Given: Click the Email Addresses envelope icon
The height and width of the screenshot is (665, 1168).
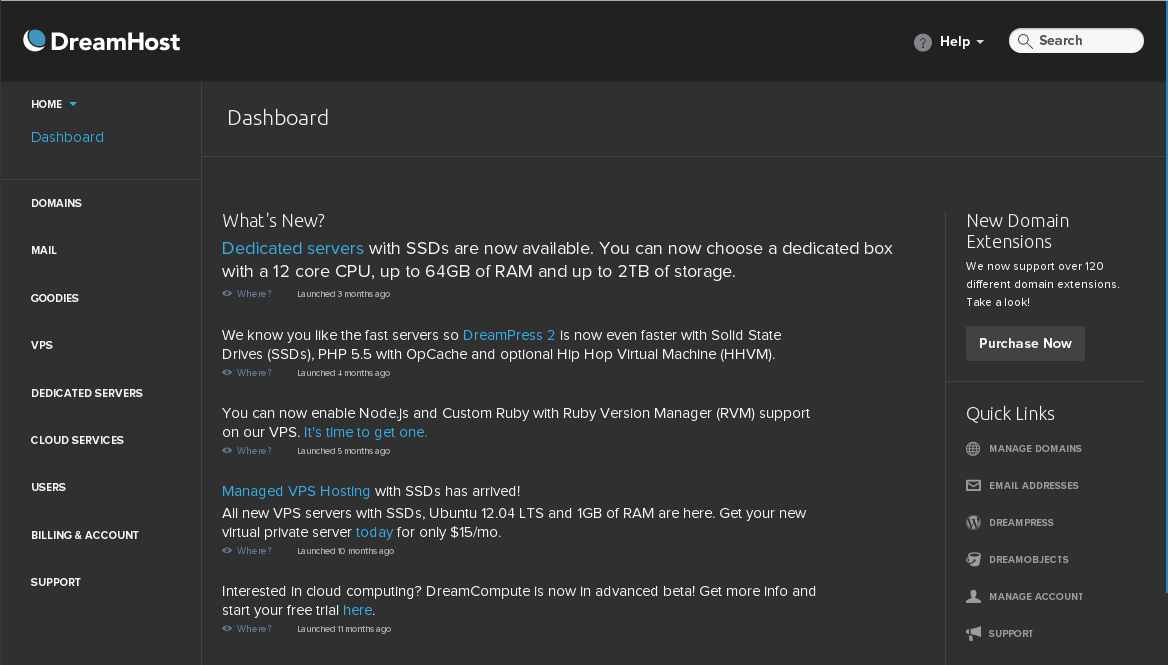Looking at the screenshot, I should pyautogui.click(x=973, y=486).
